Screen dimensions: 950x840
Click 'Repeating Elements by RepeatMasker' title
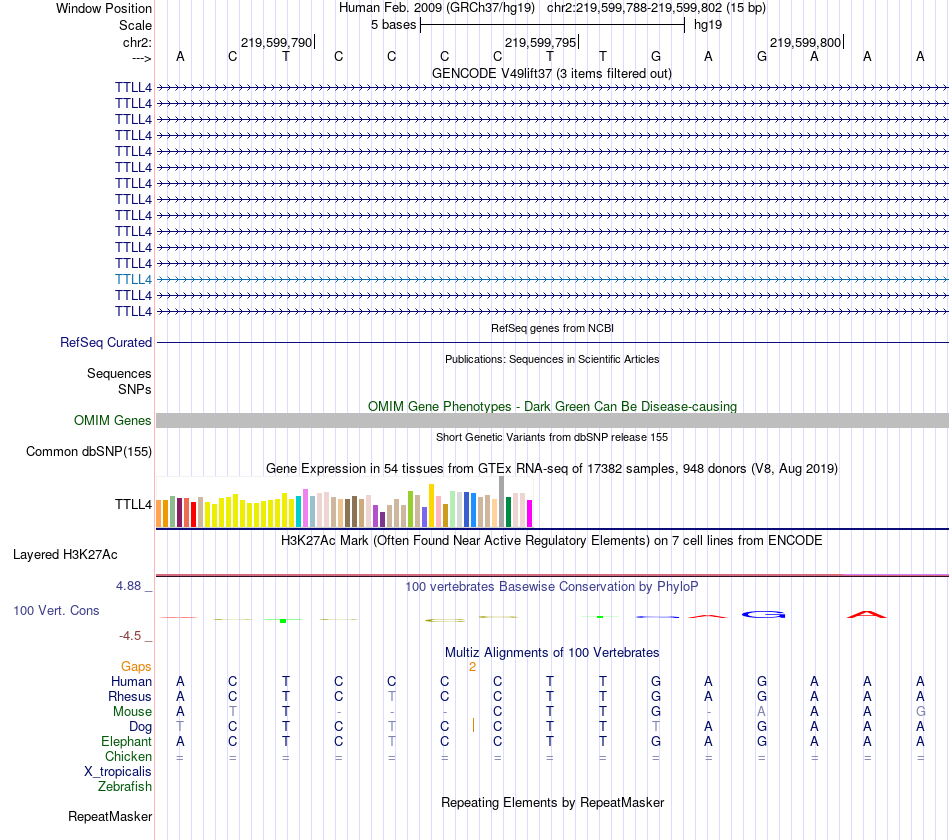pyautogui.click(x=552, y=802)
